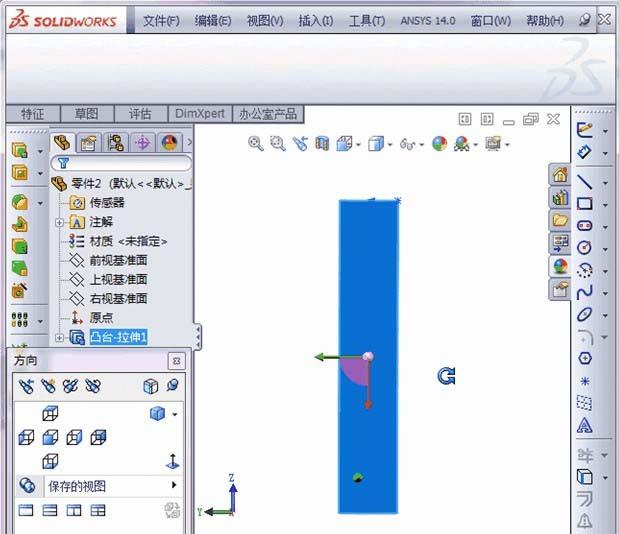Open the 工具(T) menu
619x534 pixels.
click(x=367, y=21)
